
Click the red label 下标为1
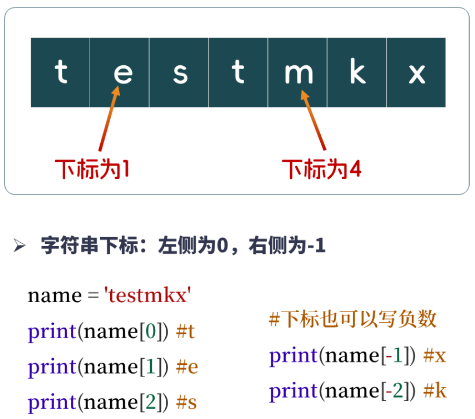92,169
